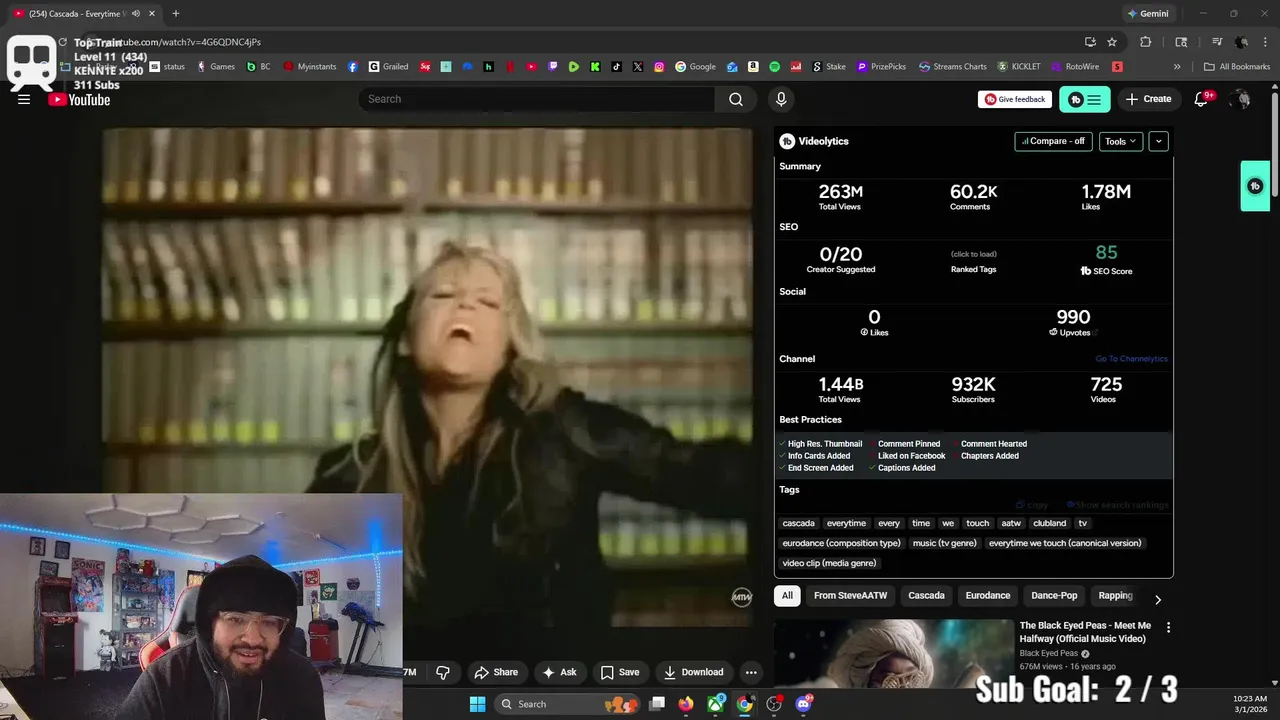
Task: Open the PrizePicks bookmark
Action: pos(881,67)
